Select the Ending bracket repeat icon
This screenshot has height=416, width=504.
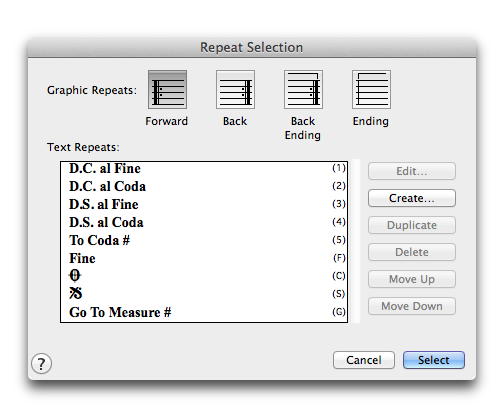[x=371, y=89]
